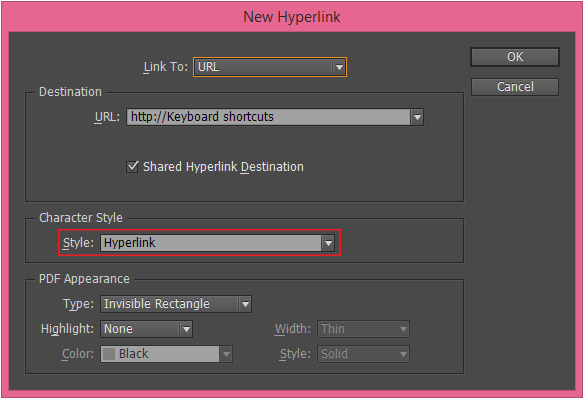Open the Highlight dropdown set to None
The height and width of the screenshot is (399, 584).
(146, 329)
